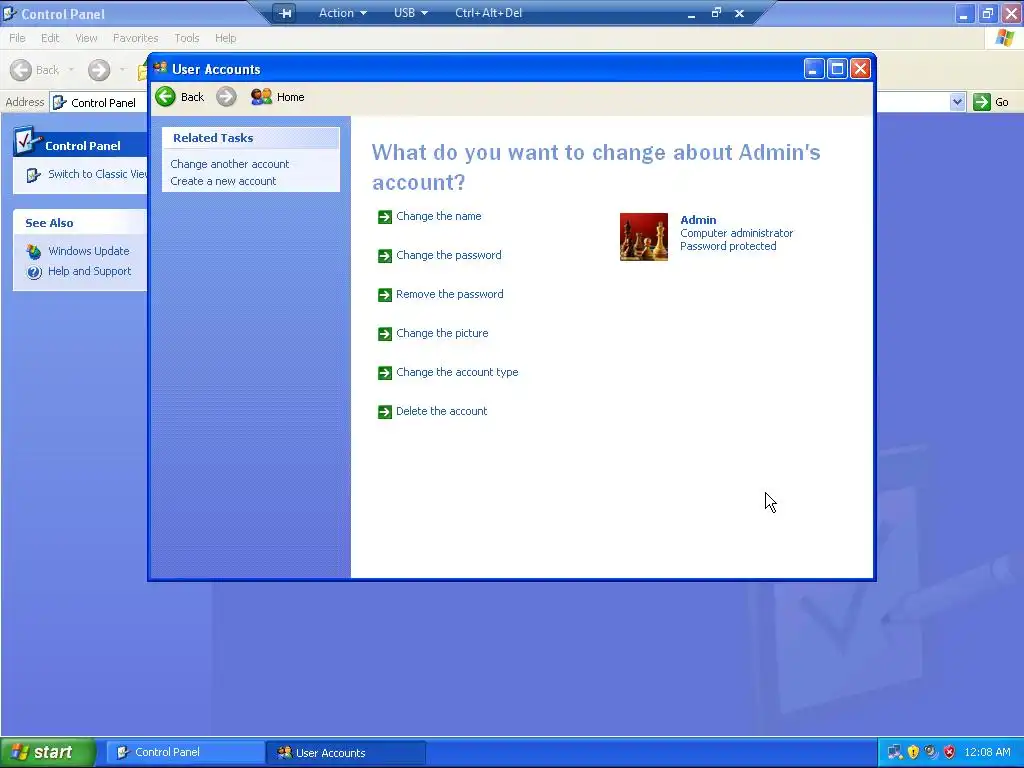Open Help menu in Control Panel window
Screen dimensions: 1024x768
225,38
